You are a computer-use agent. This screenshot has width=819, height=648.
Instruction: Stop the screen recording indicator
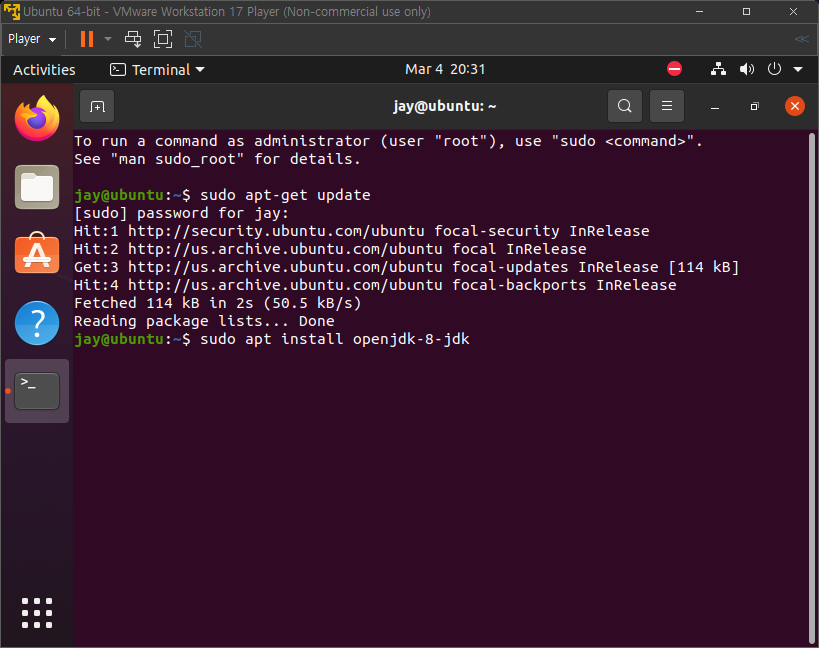673,69
